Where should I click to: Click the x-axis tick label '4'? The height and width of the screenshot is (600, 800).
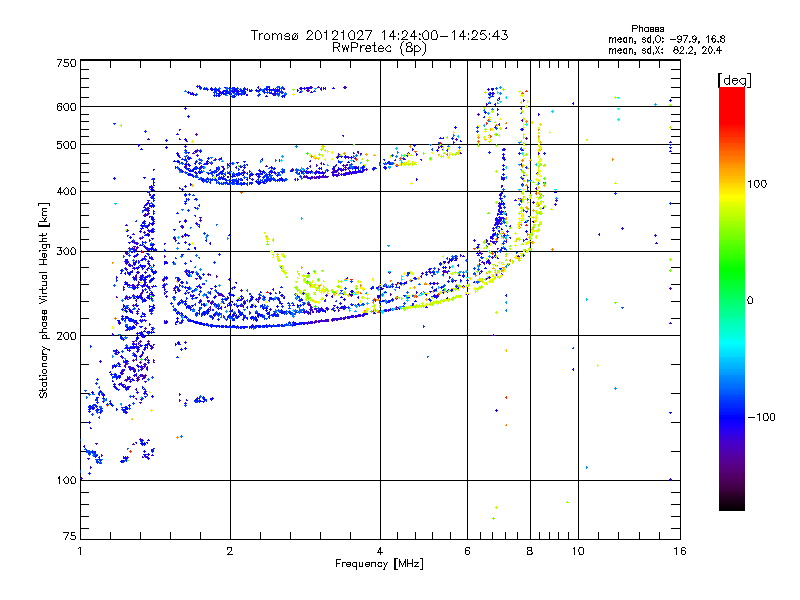(x=380, y=551)
